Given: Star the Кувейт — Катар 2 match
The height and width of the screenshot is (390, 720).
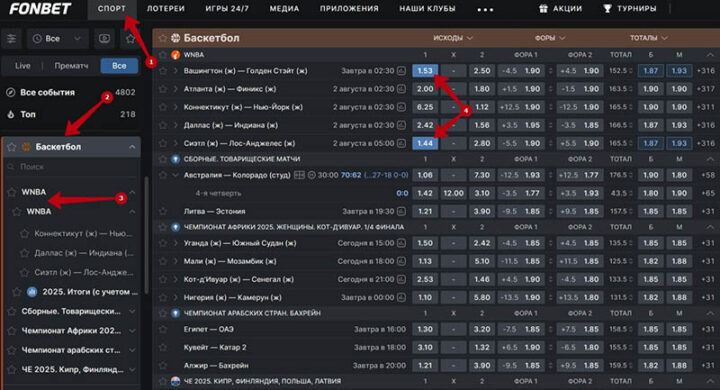Looking at the screenshot, I should (x=163, y=347).
